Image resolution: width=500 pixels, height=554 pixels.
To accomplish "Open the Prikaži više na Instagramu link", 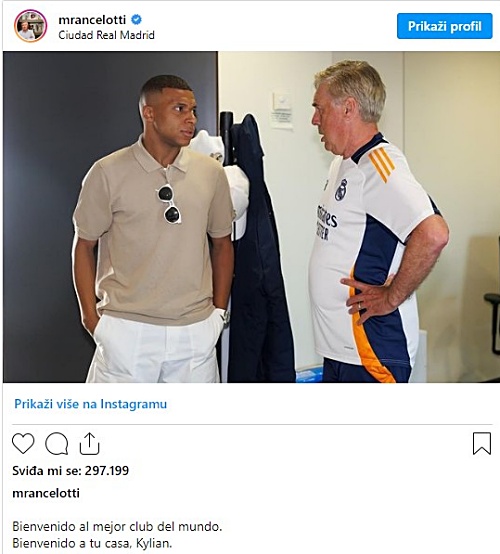I will tap(90, 404).
